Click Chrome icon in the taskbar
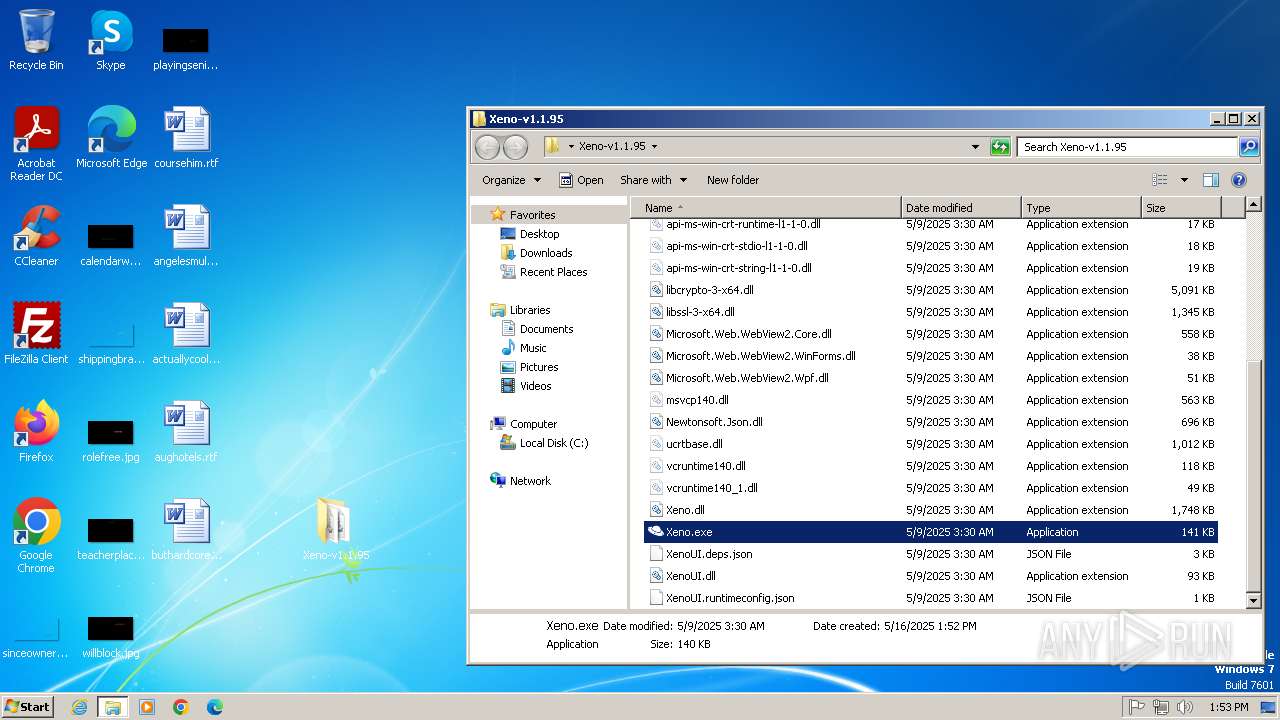This screenshot has width=1280, height=720. [181, 707]
